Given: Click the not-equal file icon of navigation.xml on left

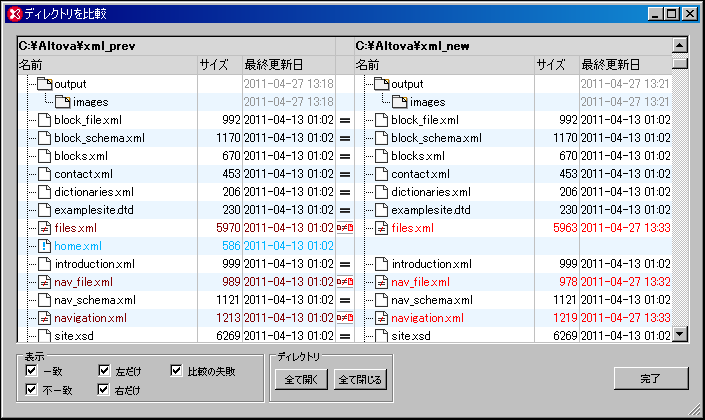Looking at the screenshot, I should coord(45,318).
